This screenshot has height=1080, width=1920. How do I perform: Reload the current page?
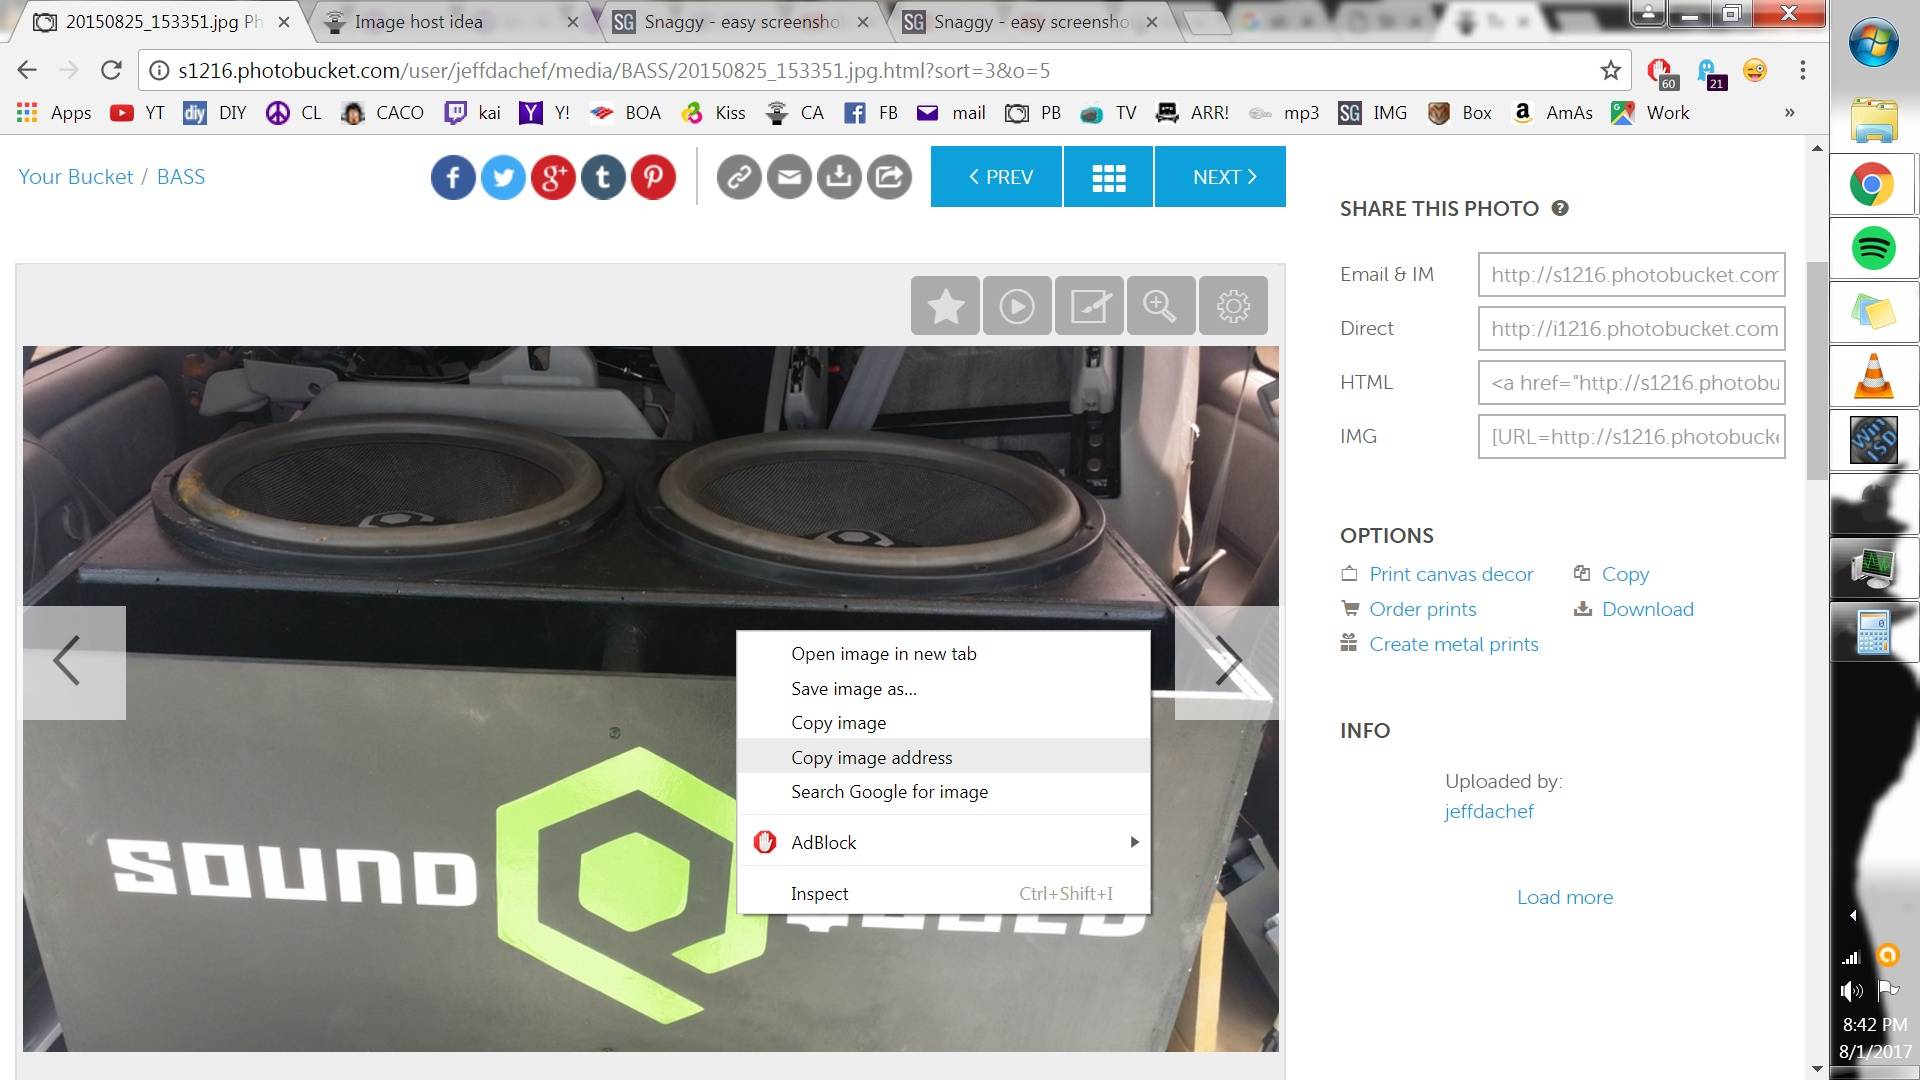(x=111, y=70)
